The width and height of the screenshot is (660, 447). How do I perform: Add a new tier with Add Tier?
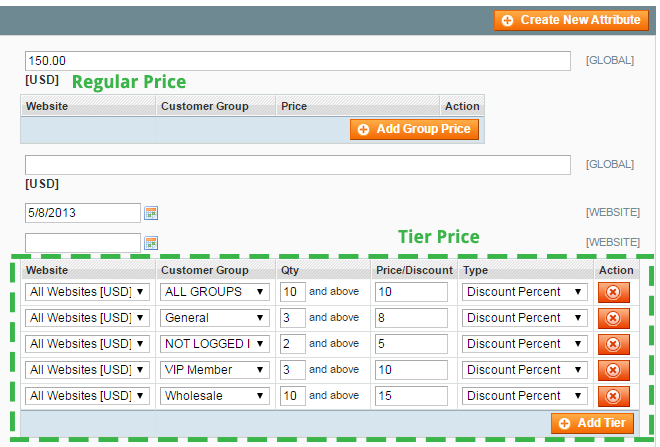click(592, 423)
